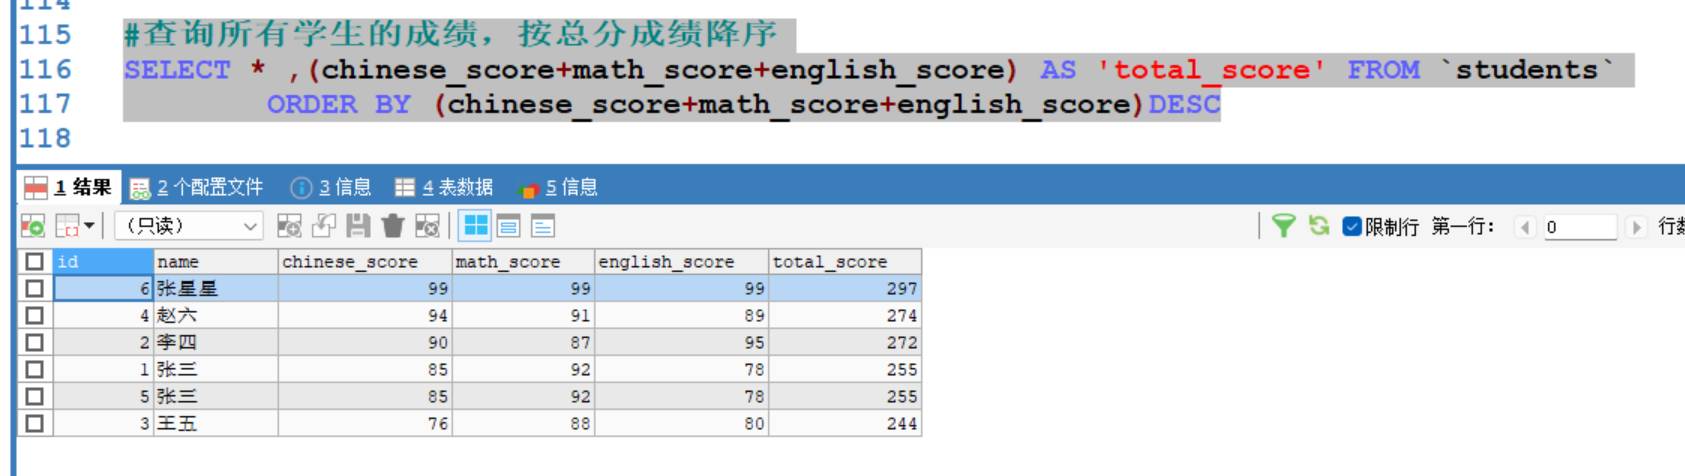
Task: Select english_score cell 80
Action: click(x=681, y=423)
